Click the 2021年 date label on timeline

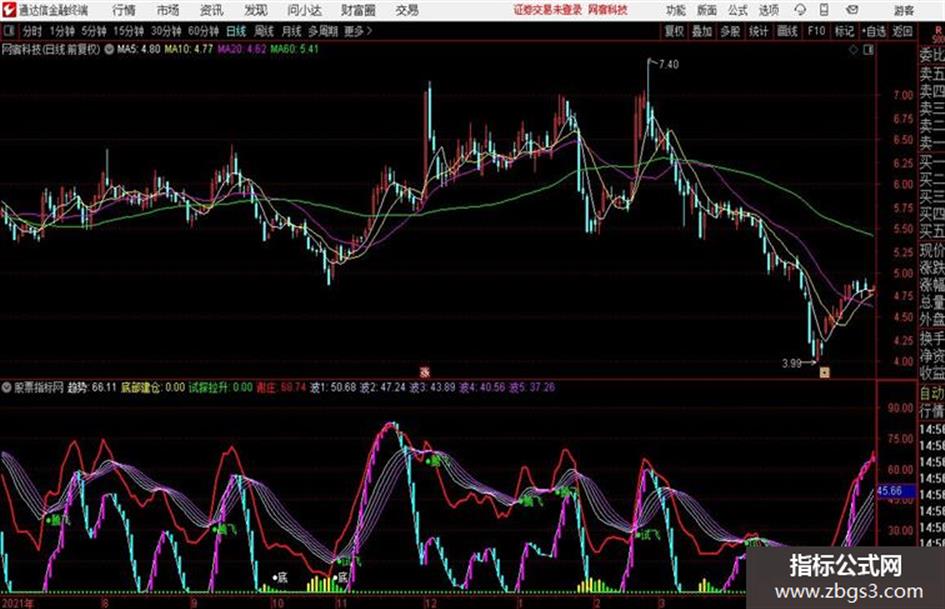tap(19, 603)
